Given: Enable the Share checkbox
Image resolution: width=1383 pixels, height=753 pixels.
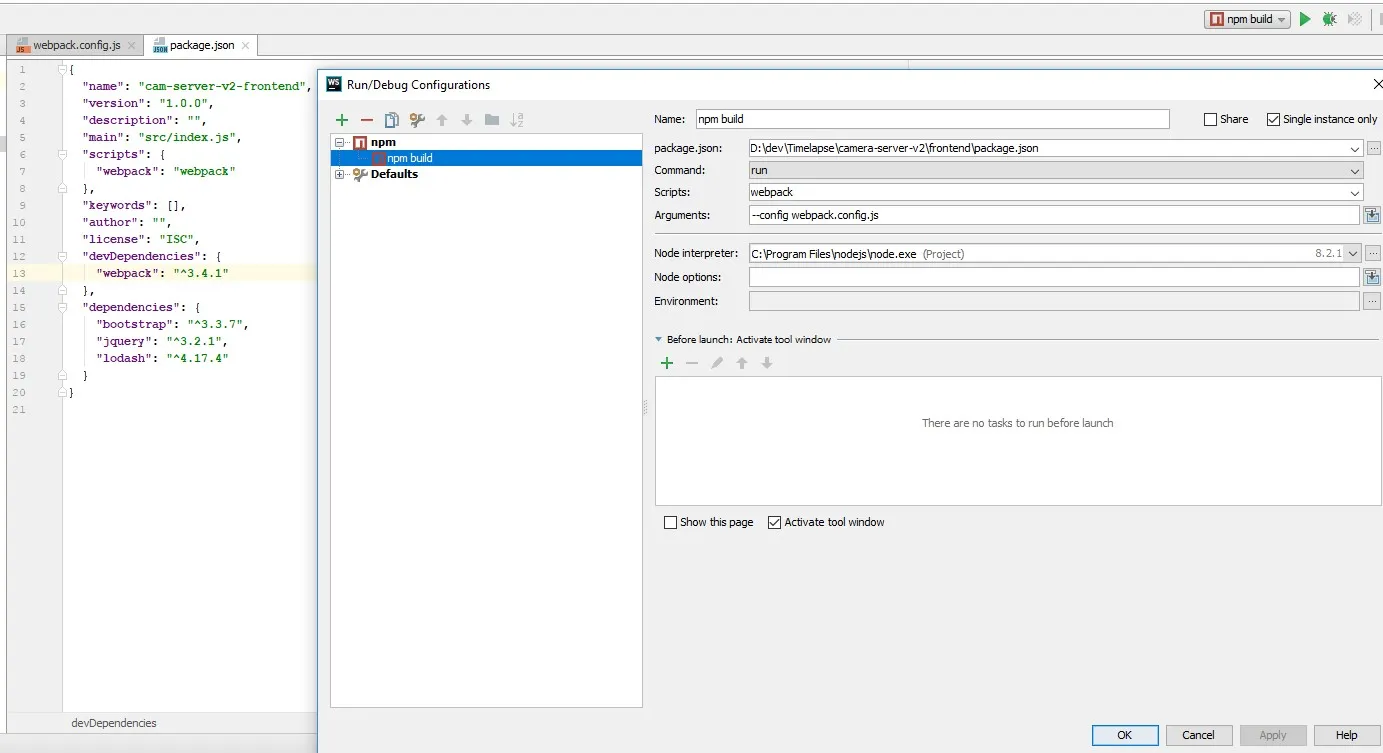Looking at the screenshot, I should tap(1211, 119).
